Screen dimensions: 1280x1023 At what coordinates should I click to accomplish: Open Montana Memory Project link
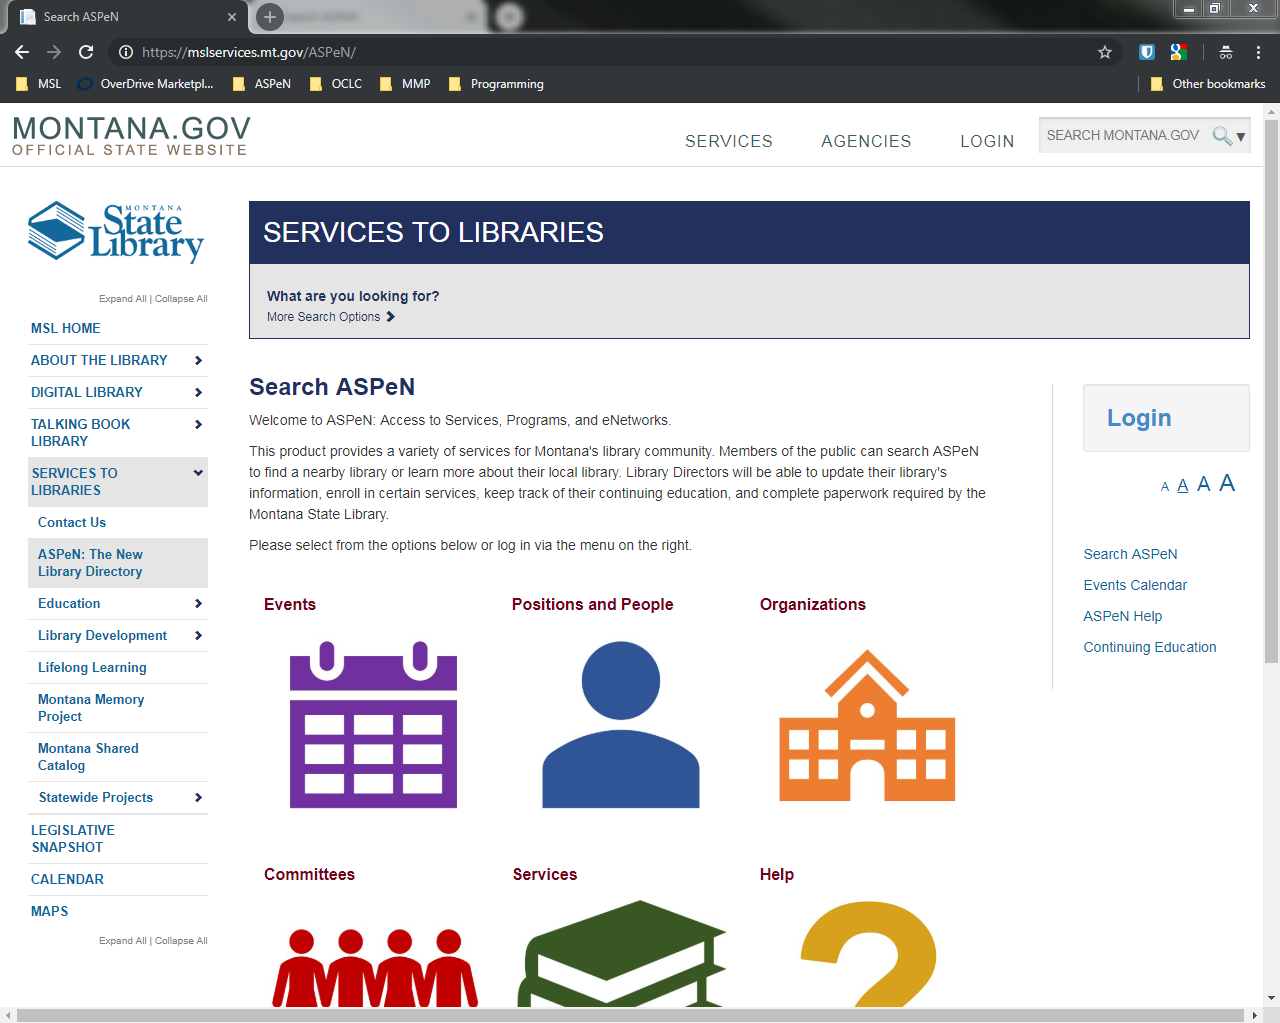point(91,708)
